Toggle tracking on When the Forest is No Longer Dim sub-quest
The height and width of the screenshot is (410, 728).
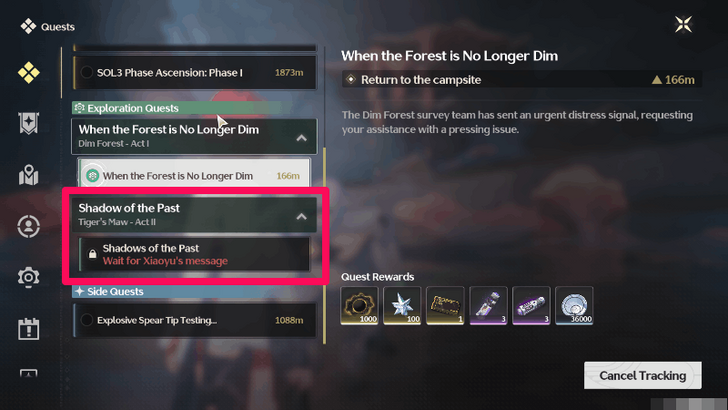pos(92,176)
